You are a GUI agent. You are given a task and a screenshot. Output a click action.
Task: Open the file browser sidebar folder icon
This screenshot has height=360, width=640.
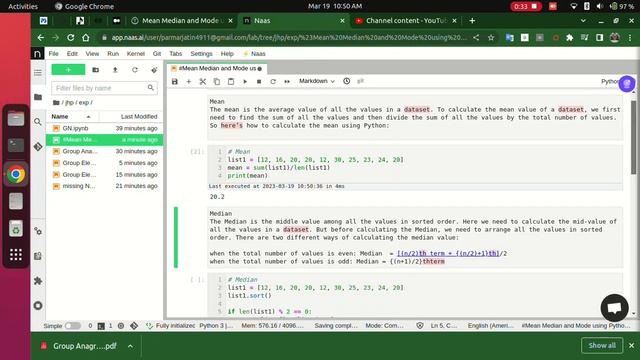pos(38,97)
